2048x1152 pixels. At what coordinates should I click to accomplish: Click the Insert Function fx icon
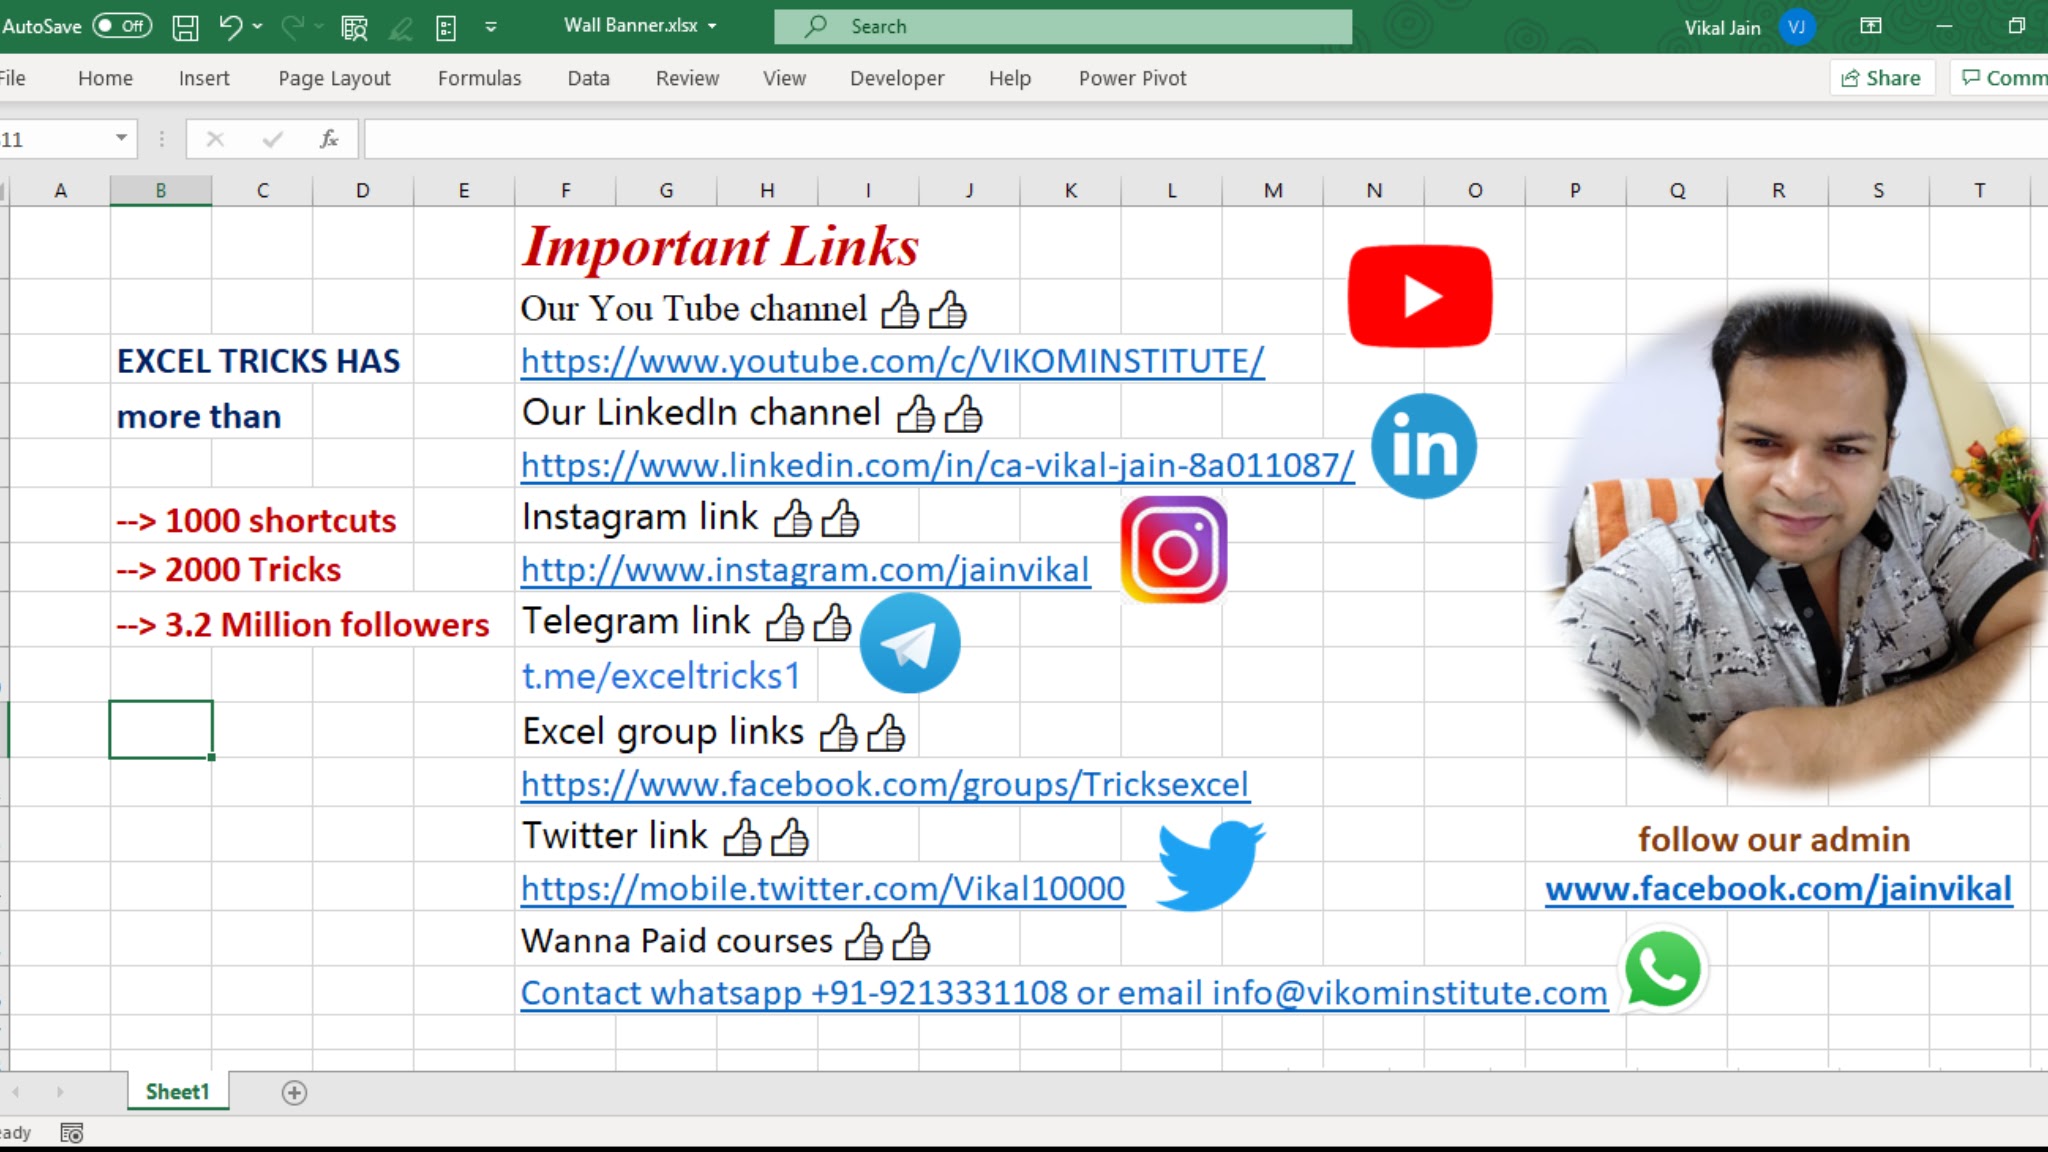[x=329, y=139]
